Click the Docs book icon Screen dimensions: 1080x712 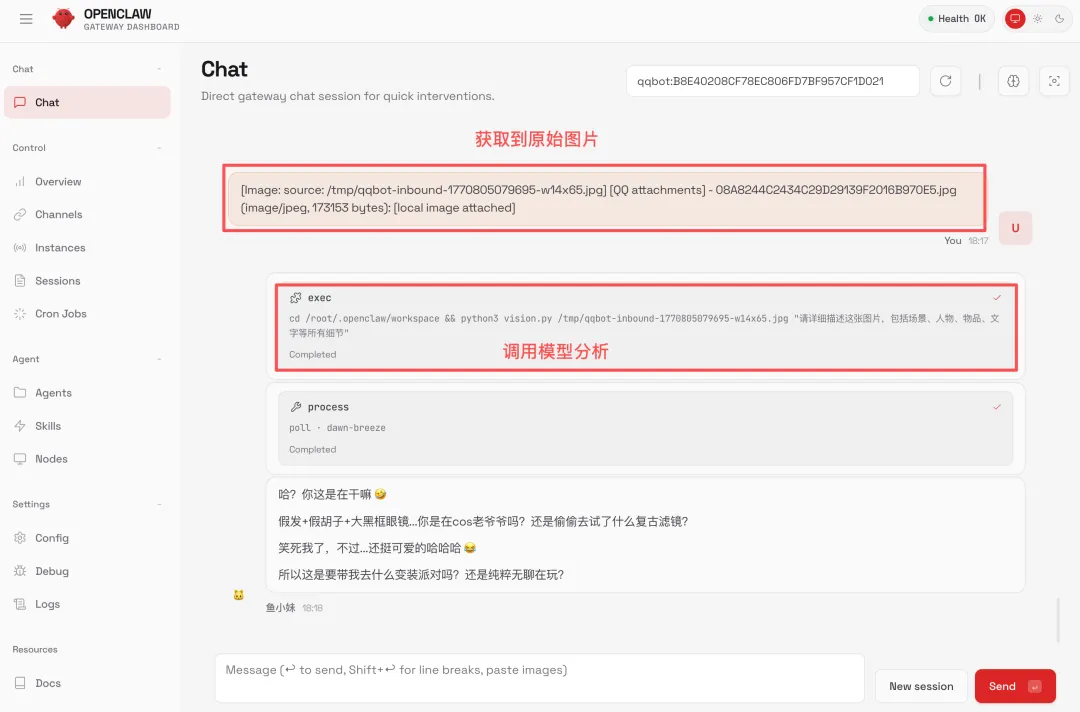tap(20, 683)
